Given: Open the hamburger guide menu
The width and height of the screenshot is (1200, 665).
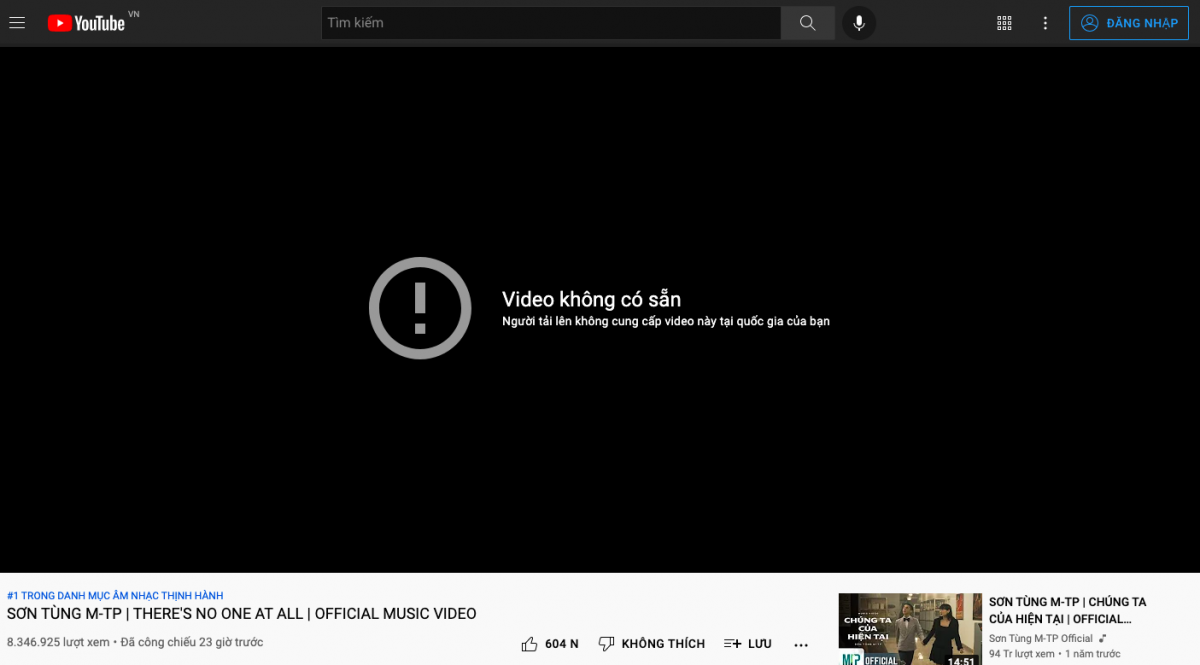Looking at the screenshot, I should 17,23.
